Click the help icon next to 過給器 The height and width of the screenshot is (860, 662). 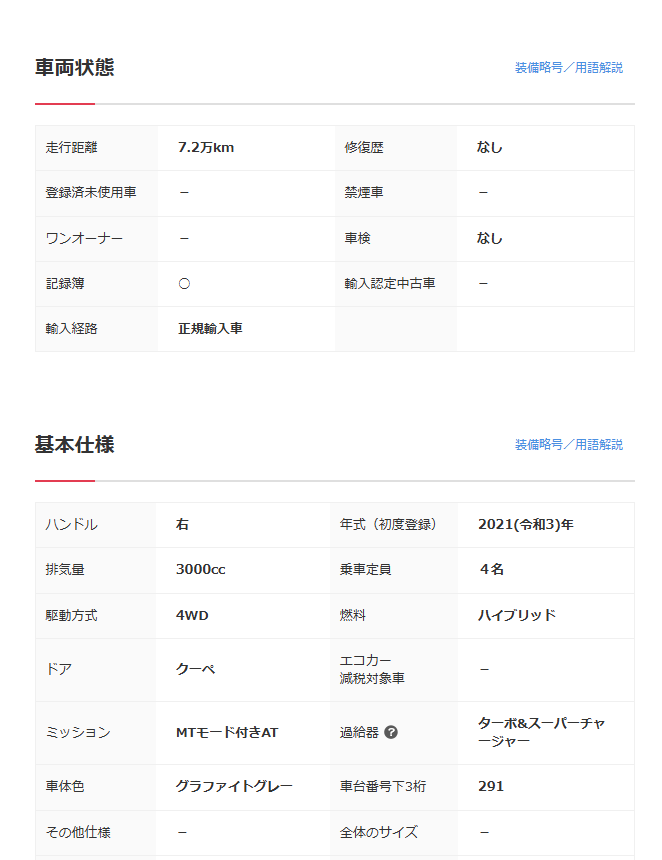pyautogui.click(x=391, y=732)
